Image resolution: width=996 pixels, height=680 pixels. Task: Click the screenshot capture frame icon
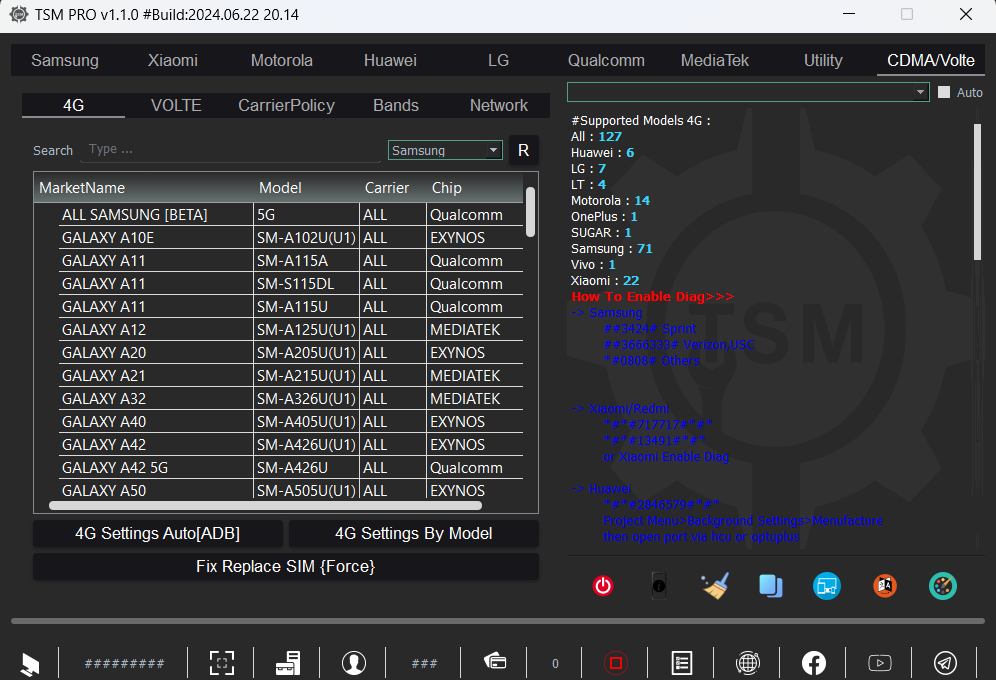point(222,663)
